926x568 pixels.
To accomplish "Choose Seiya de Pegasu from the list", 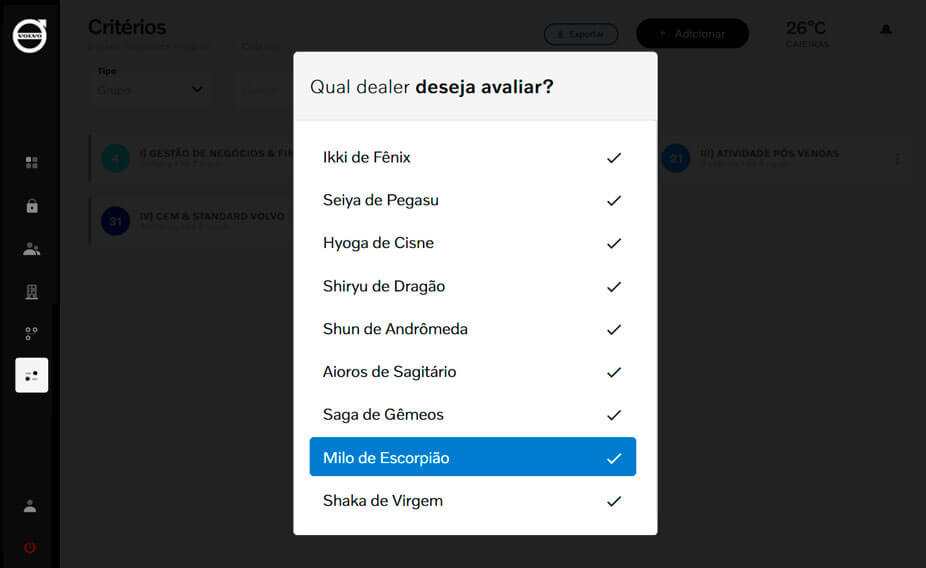I will 381,201.
